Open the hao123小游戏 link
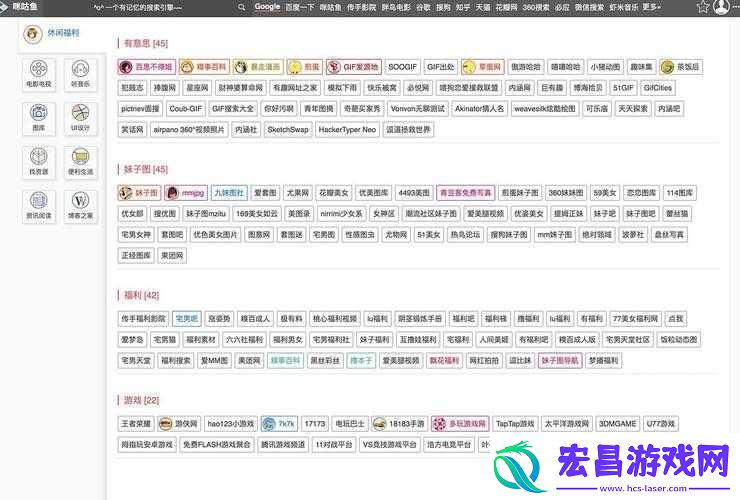Image resolution: width=740 pixels, height=500 pixels. tap(231, 424)
